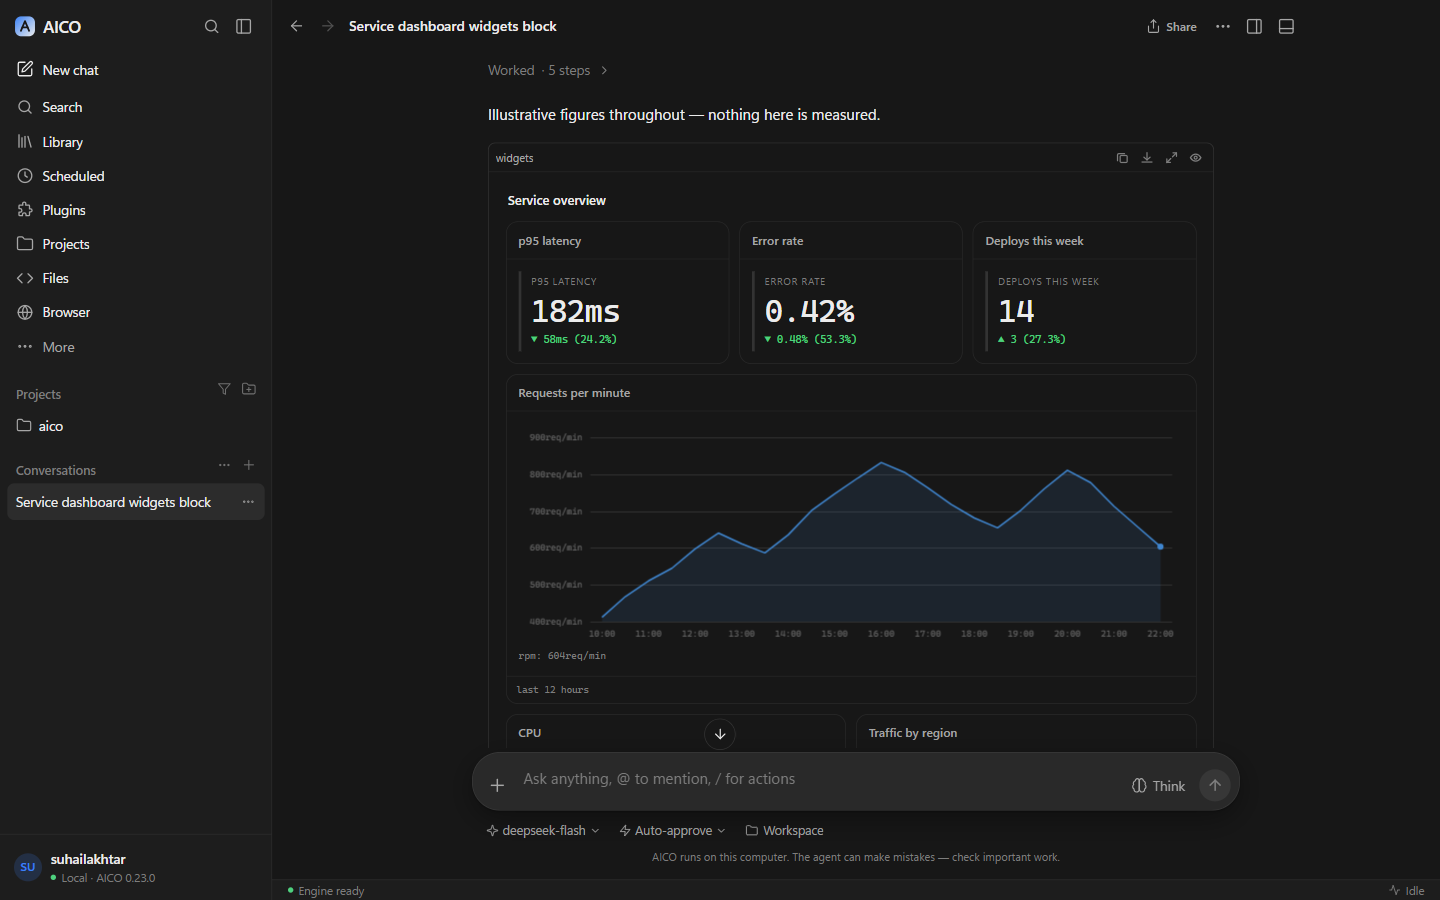This screenshot has width=1440, height=900.
Task: Open search from sidebar header magnifier icon
Action: [x=212, y=27]
